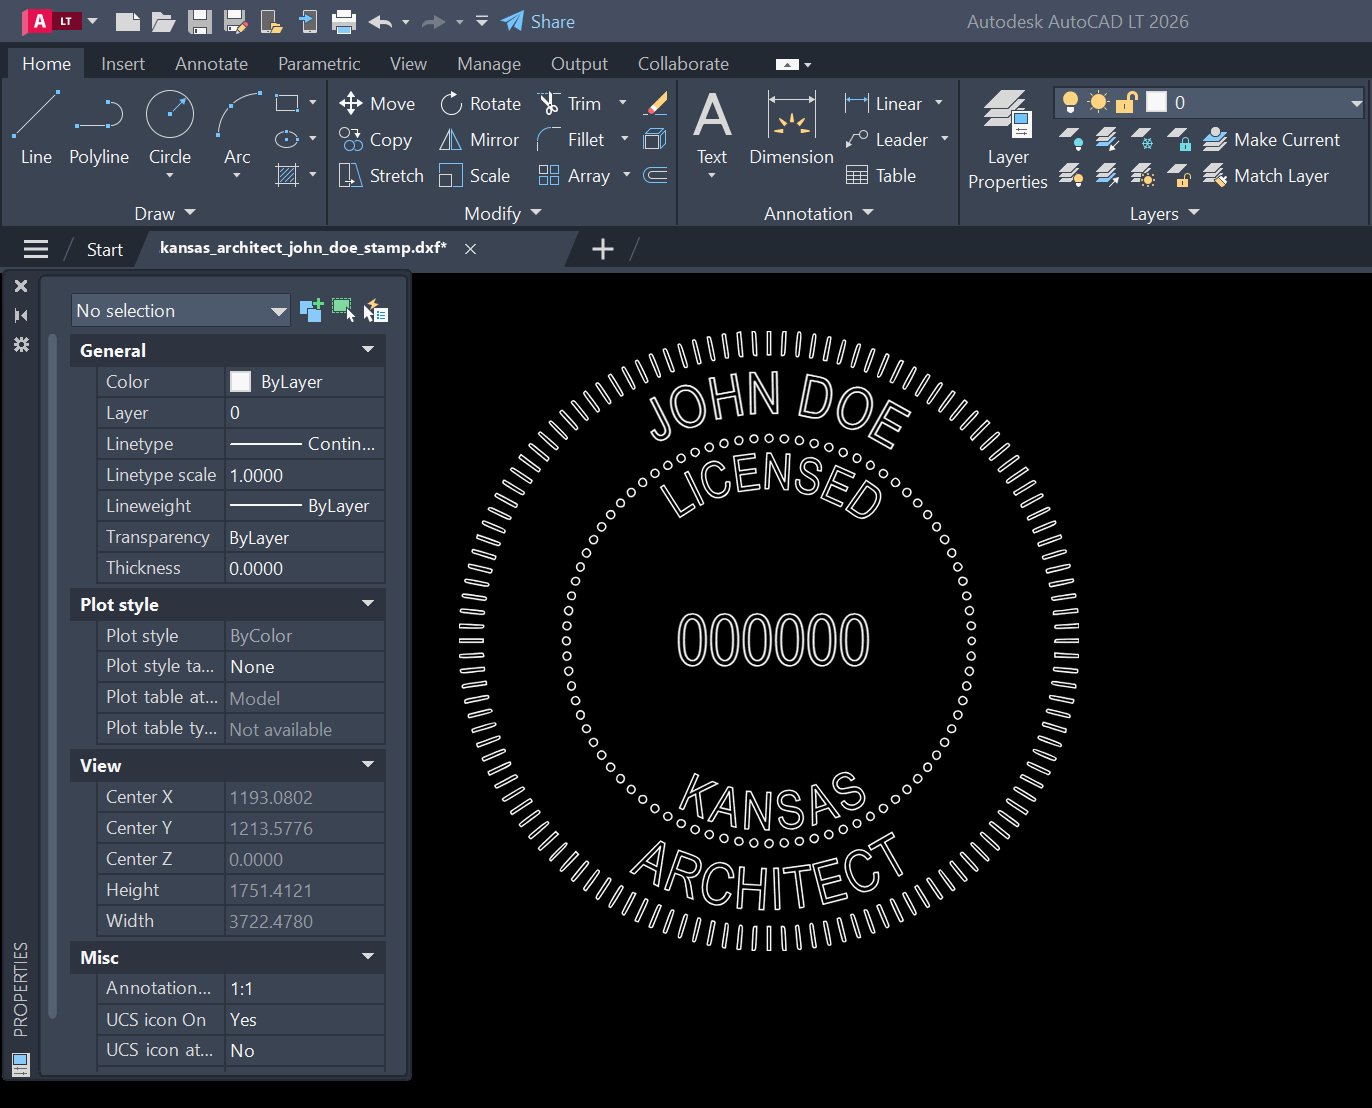The height and width of the screenshot is (1108, 1372).
Task: Click Make Current layer button
Action: (1271, 140)
